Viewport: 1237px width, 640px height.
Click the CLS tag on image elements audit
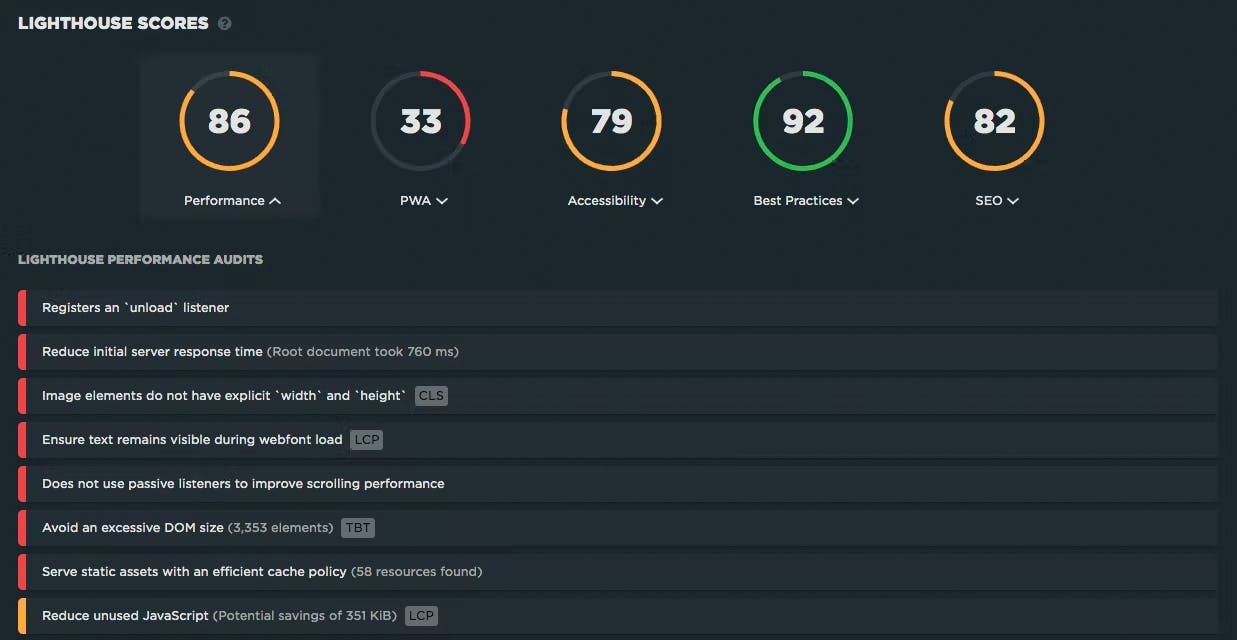(x=431, y=396)
